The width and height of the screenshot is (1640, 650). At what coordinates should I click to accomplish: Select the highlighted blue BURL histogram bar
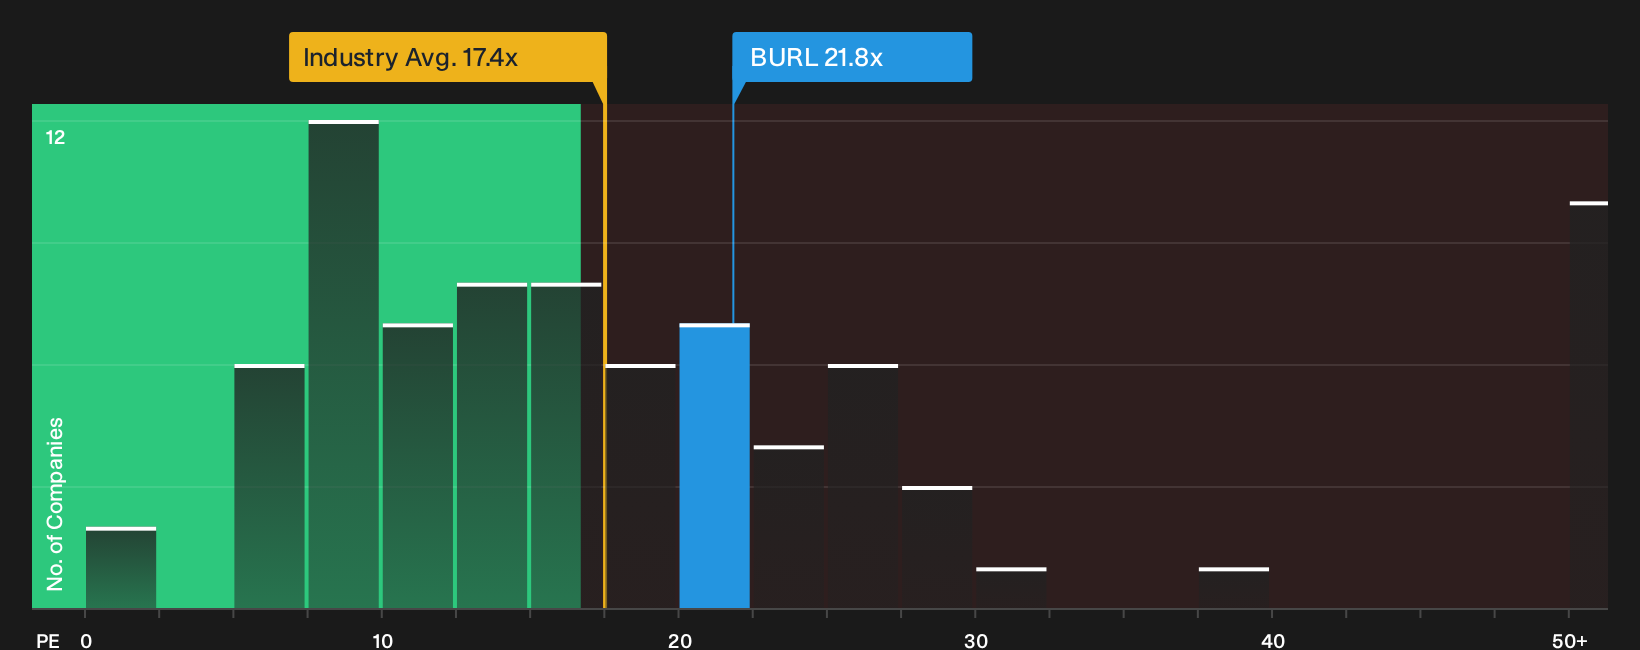point(715,466)
